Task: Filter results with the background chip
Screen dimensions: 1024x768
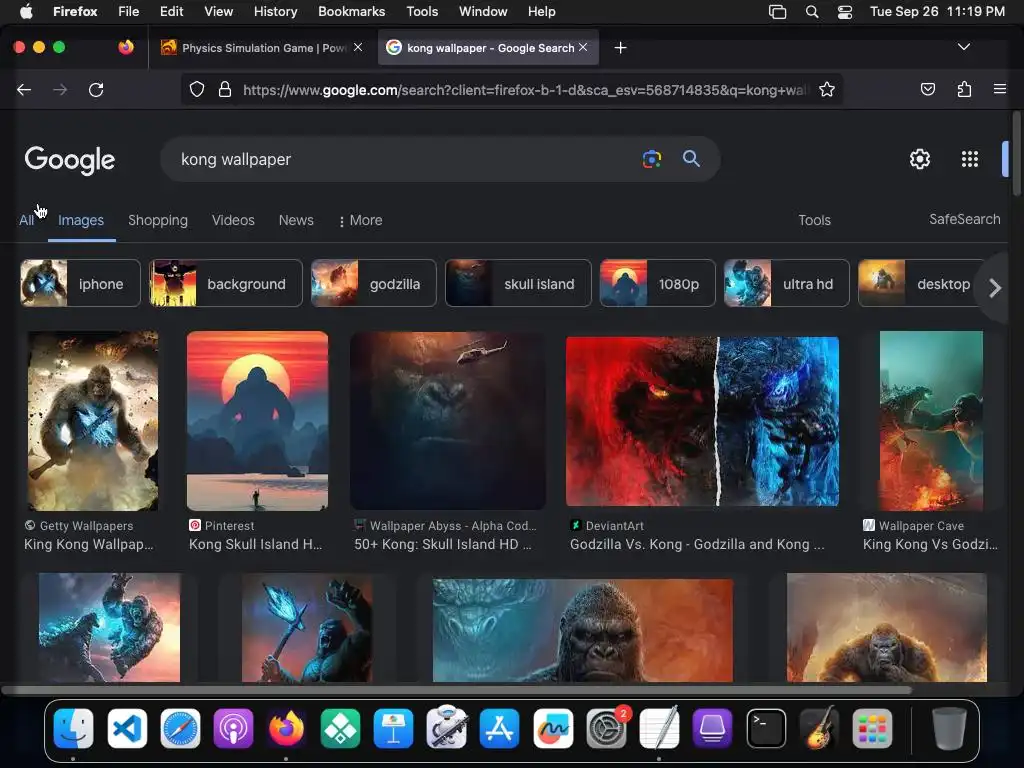Action: 226,283
